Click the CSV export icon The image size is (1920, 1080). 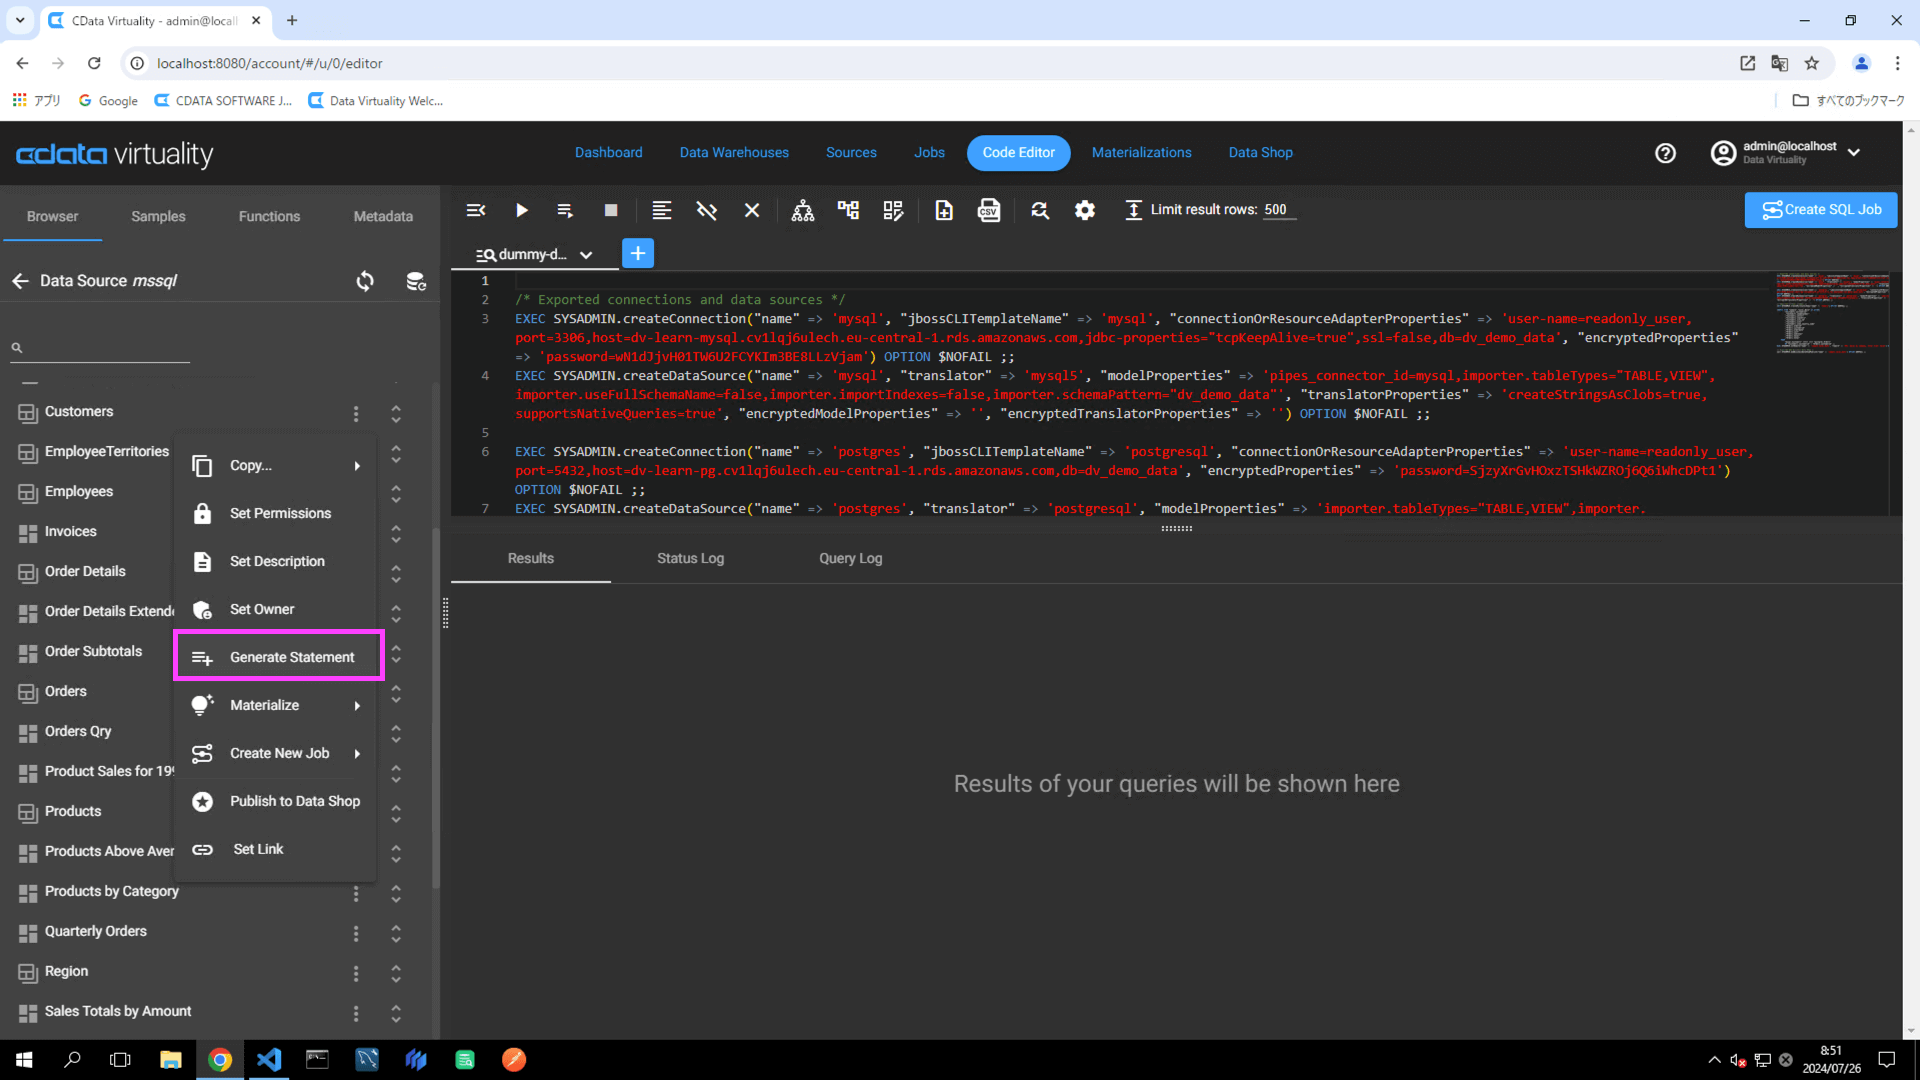coord(988,210)
